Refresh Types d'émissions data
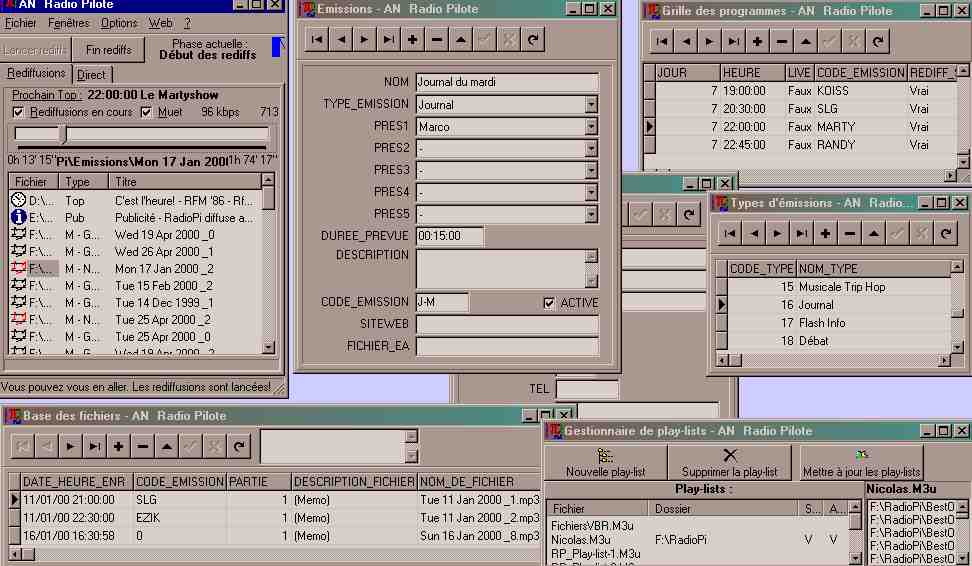The width and height of the screenshot is (972, 566). pos(946,234)
